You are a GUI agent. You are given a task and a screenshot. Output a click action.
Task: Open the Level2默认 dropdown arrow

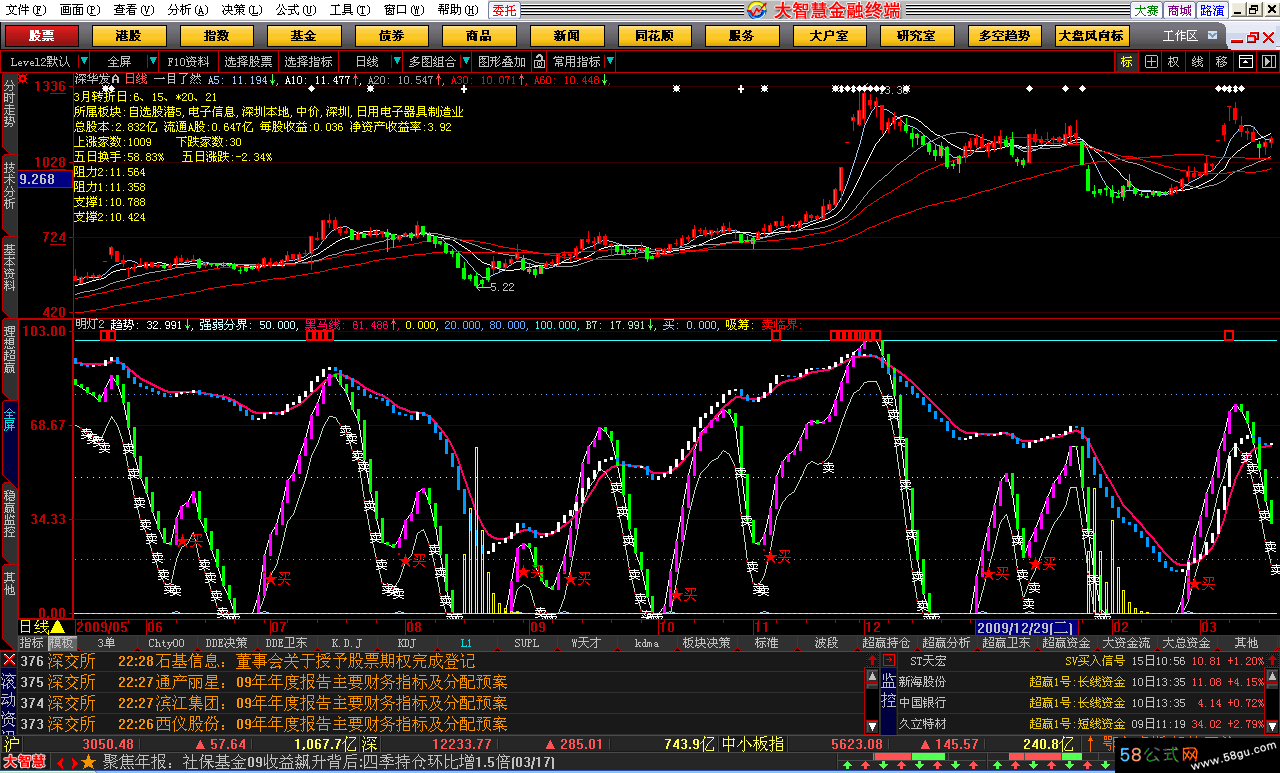(83, 61)
